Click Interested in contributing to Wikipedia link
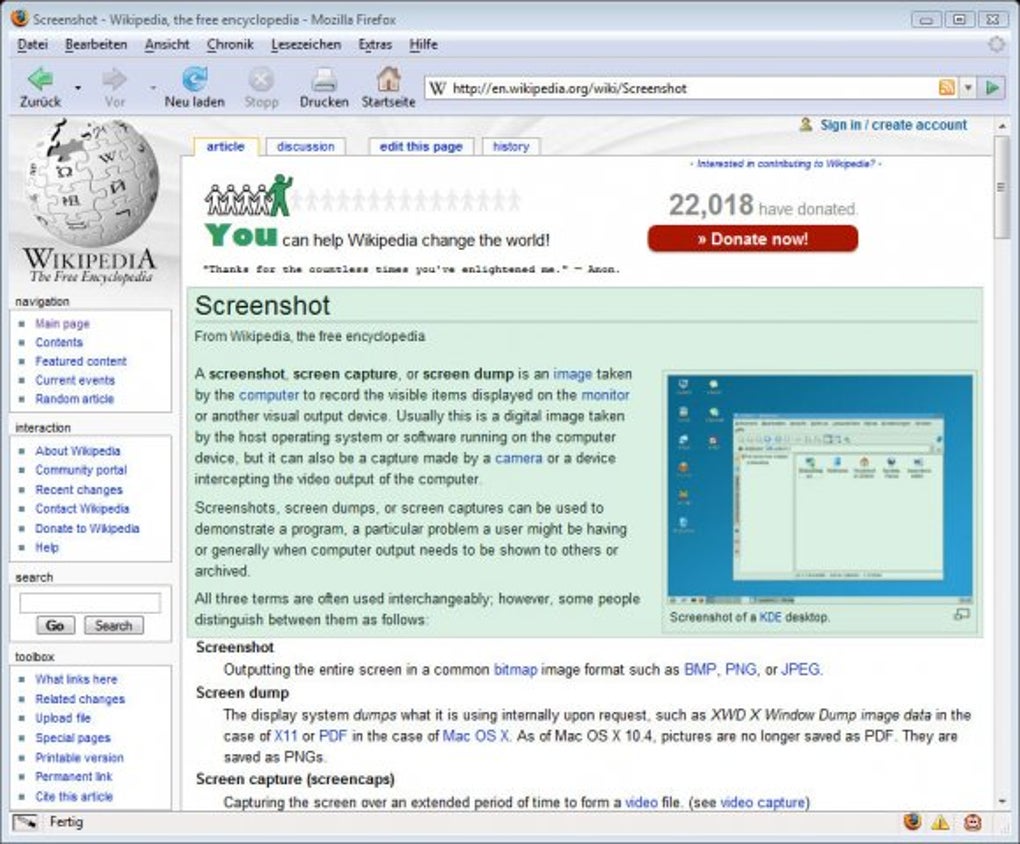1020x844 pixels. click(786, 164)
